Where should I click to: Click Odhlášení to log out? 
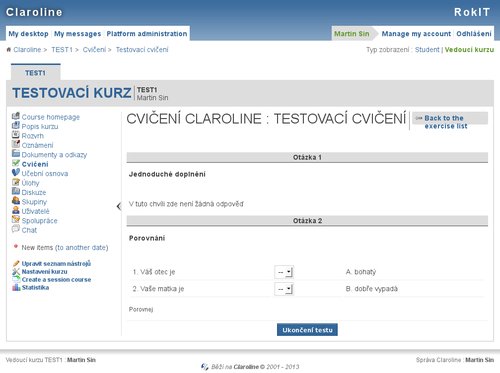[x=474, y=34]
